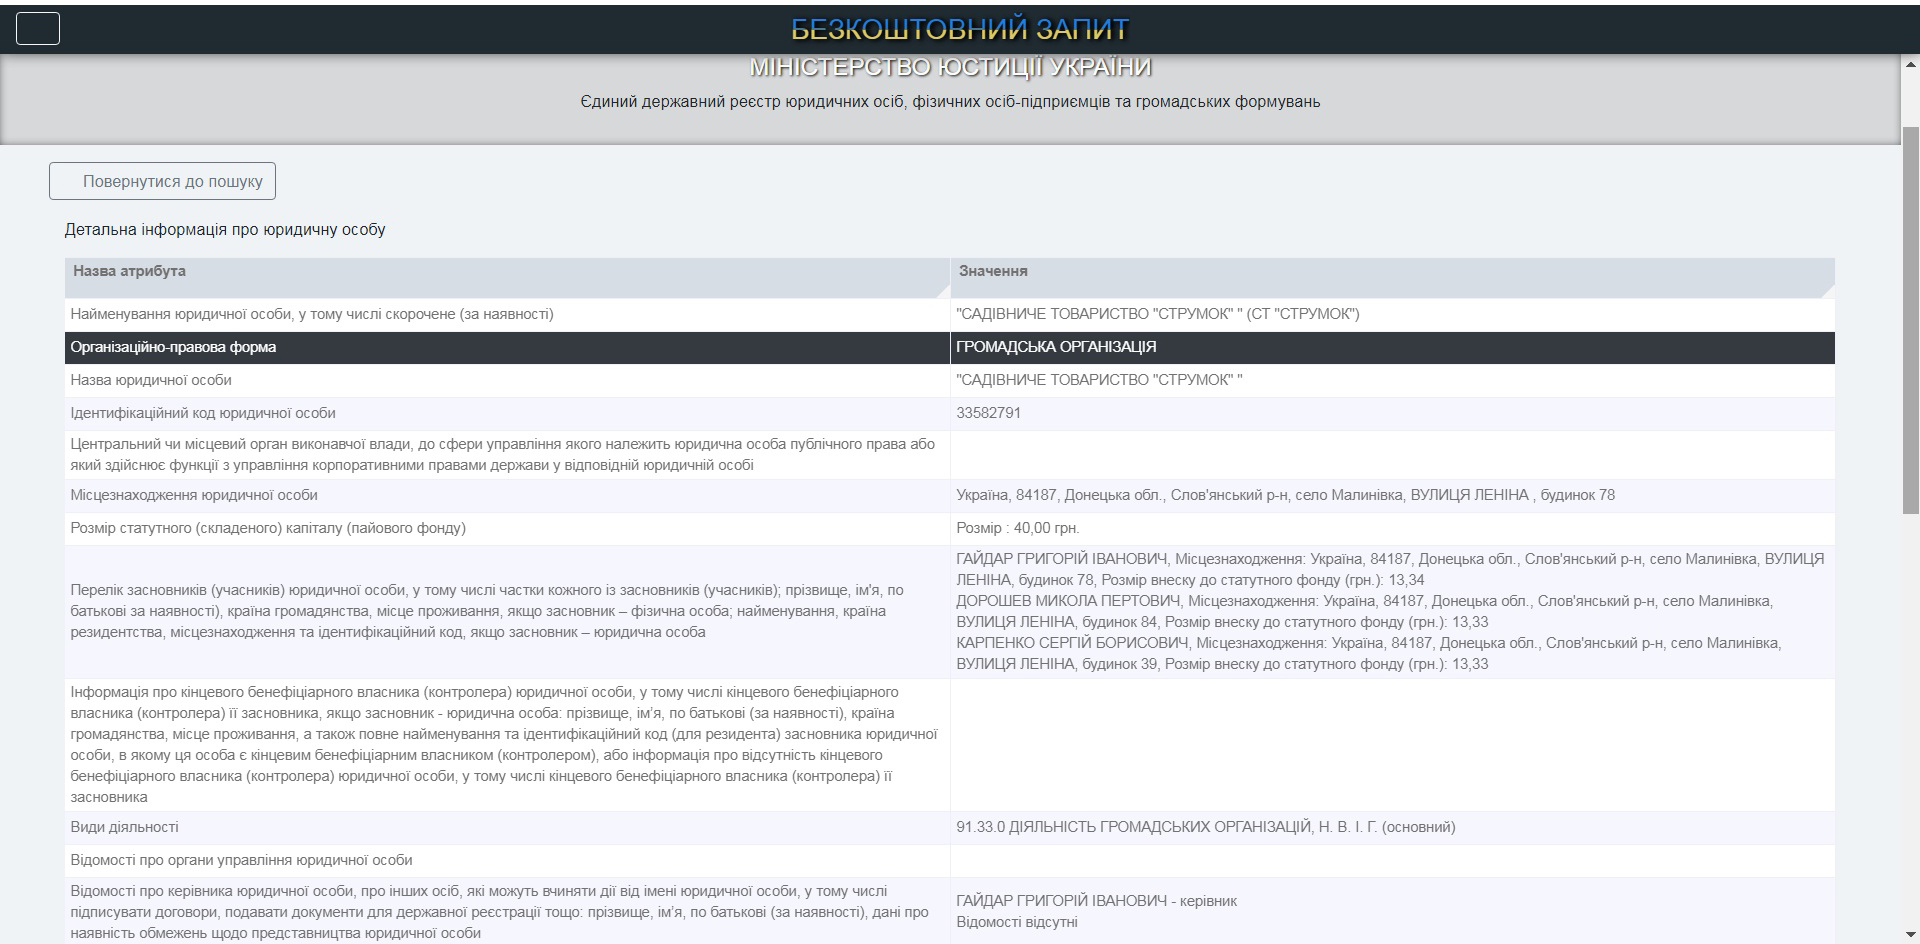Click the 'МІНІСТЕРСТВО ЮСТИЦІЇ УКРАЇНИ' heading

(x=950, y=67)
